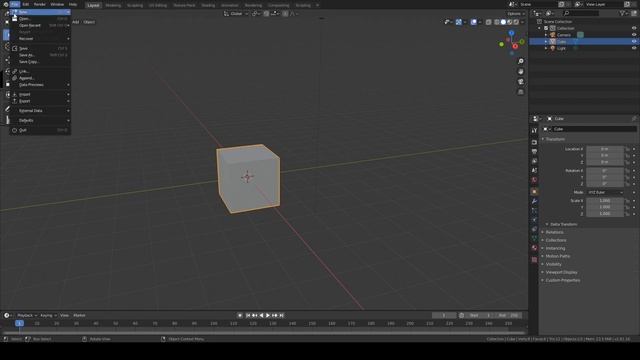Open the View Layer properties tab icon
Image resolution: width=640 pixels, height=360 pixels.
pyautogui.click(x=534, y=161)
